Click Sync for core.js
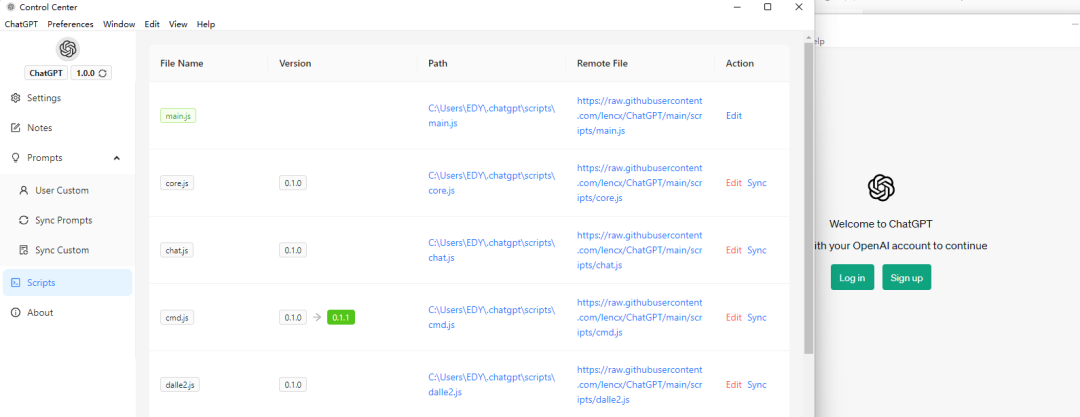The image size is (1080, 417). [757, 183]
